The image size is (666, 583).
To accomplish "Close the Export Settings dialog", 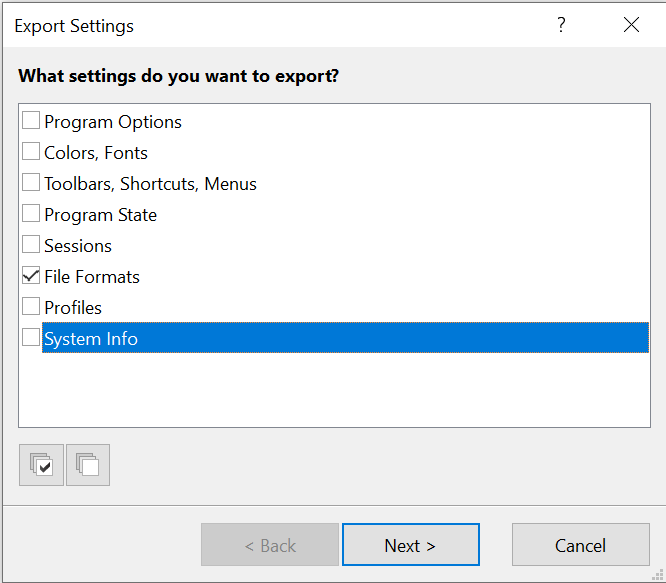I will point(631,26).
